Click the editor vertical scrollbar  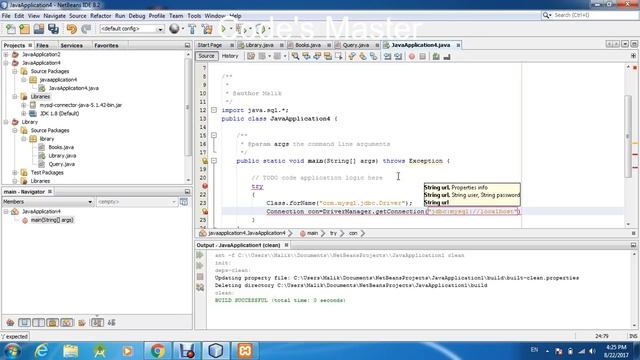click(628, 136)
